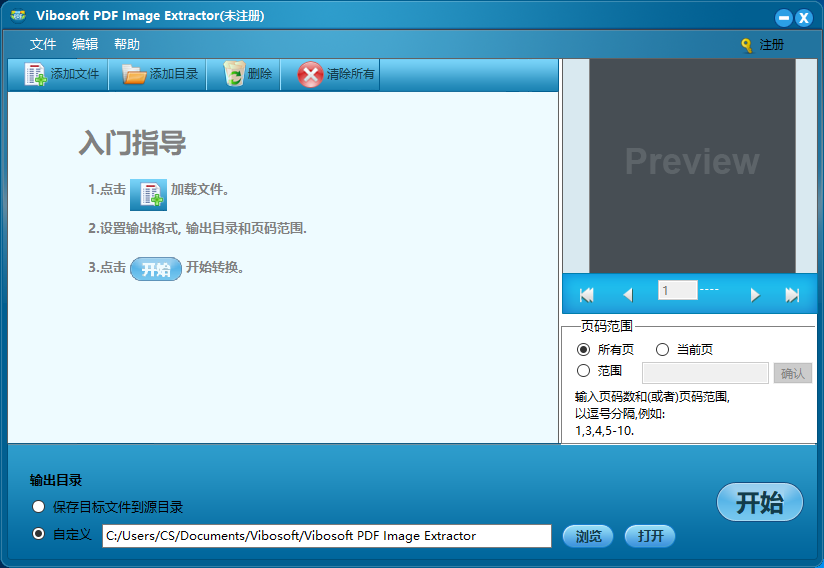The height and width of the screenshot is (568, 824).
Task: Click the 添加文件 (Add File) toolbar icon
Action: (x=35, y=74)
